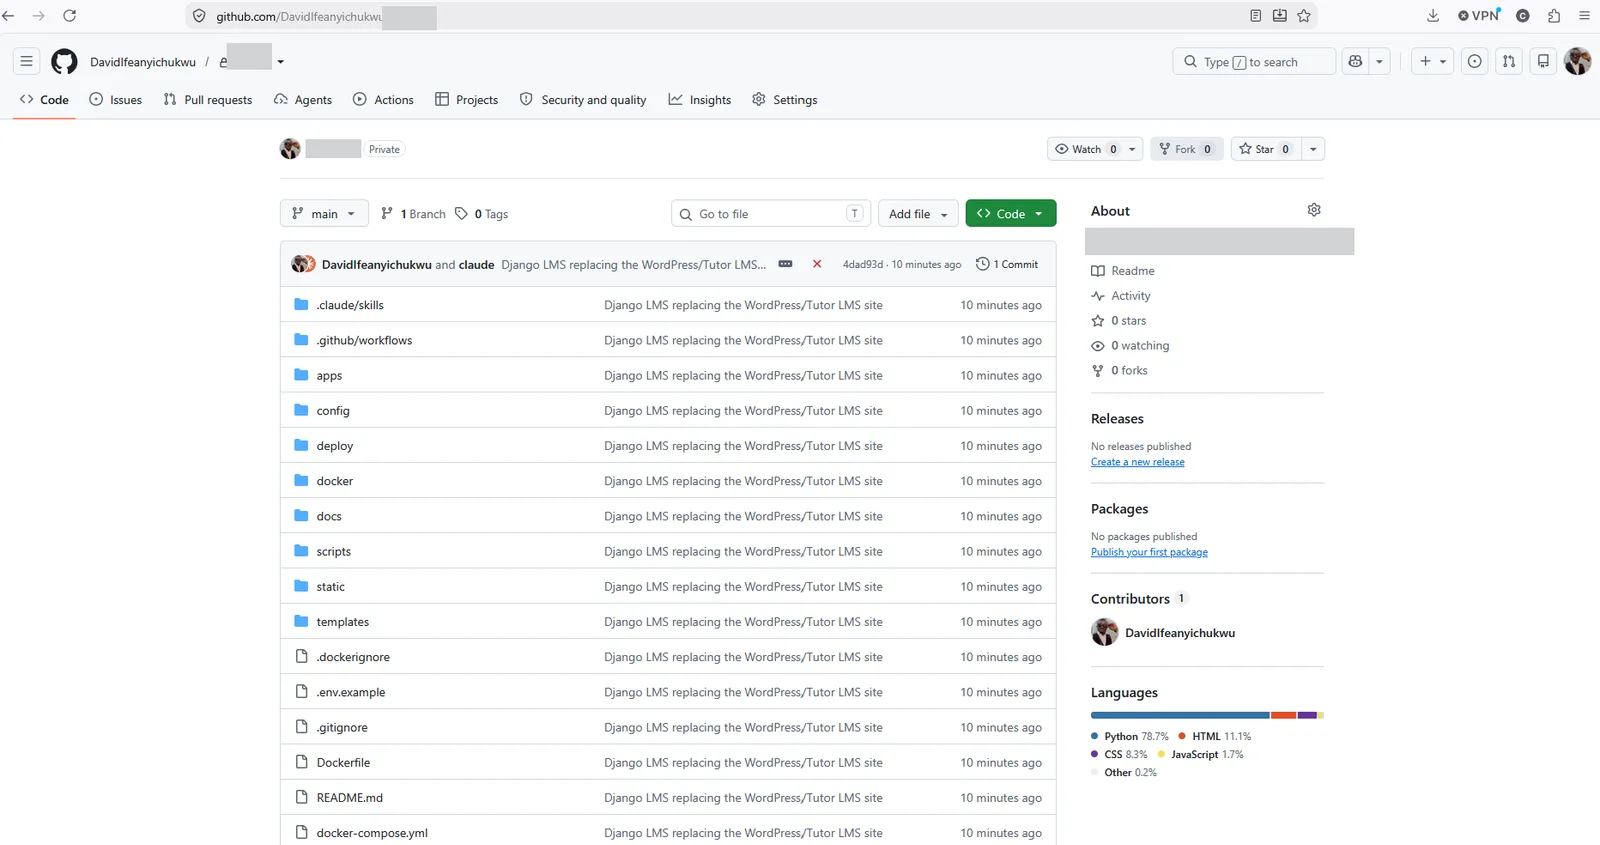Focus the 'Go to file' search field

coord(771,214)
